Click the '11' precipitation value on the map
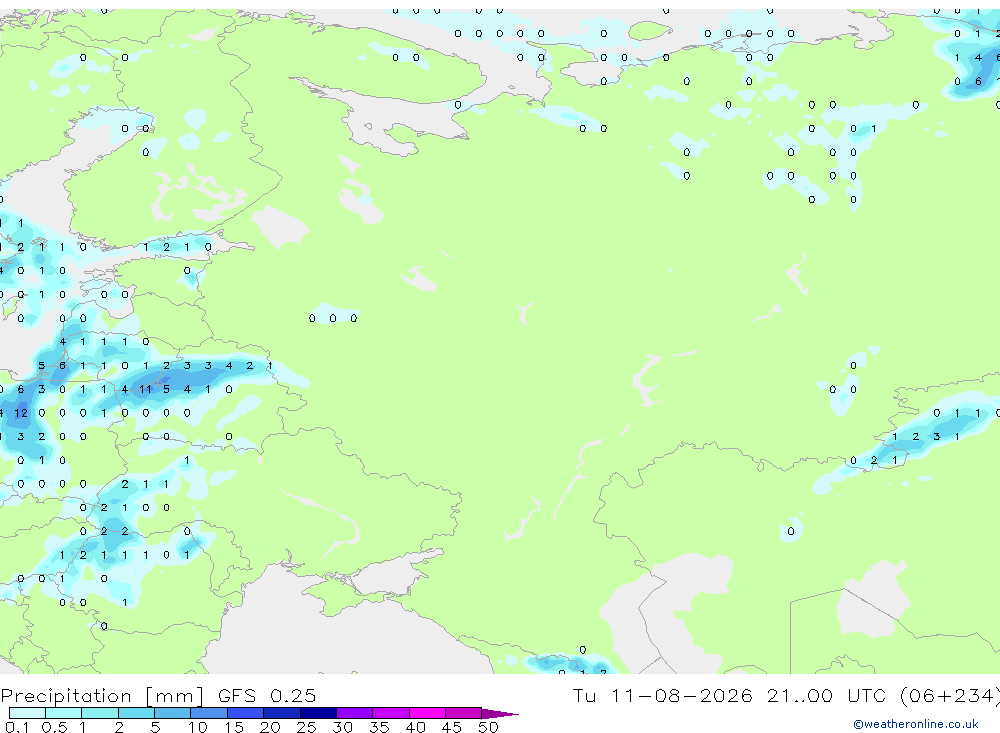Image resolution: width=1000 pixels, height=733 pixels. (145, 389)
